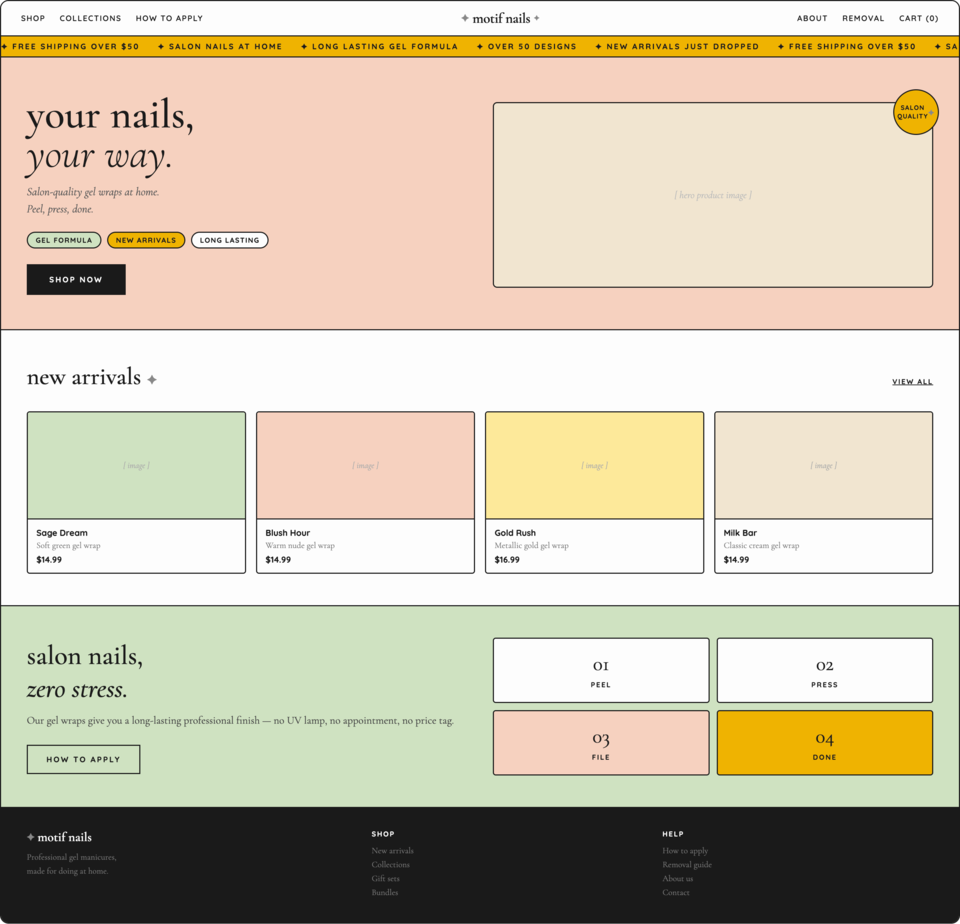This screenshot has width=960, height=924.
Task: Select the Gel Formula tag pill
Action: pos(64,240)
